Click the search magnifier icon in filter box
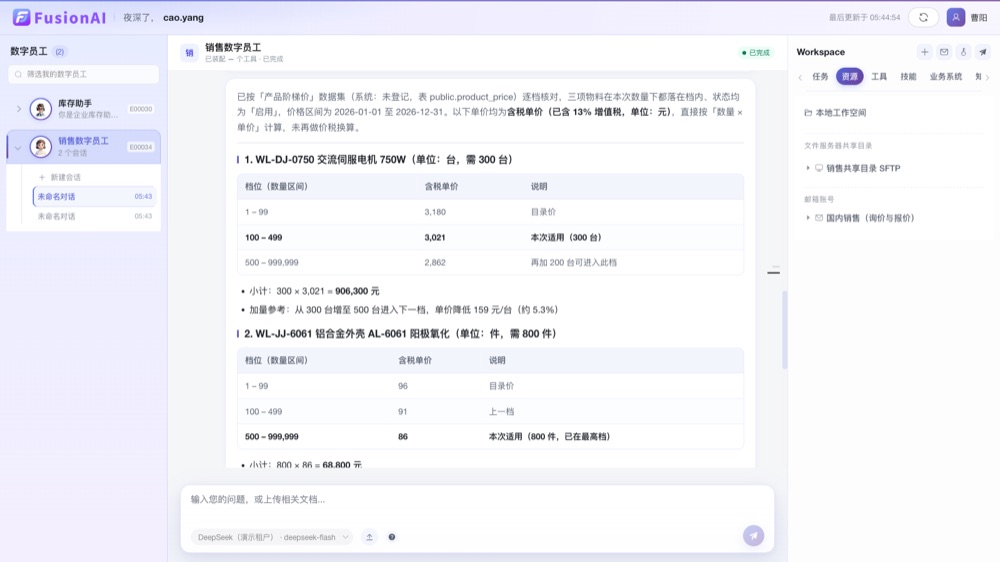The width and height of the screenshot is (1000, 562). [18, 74]
